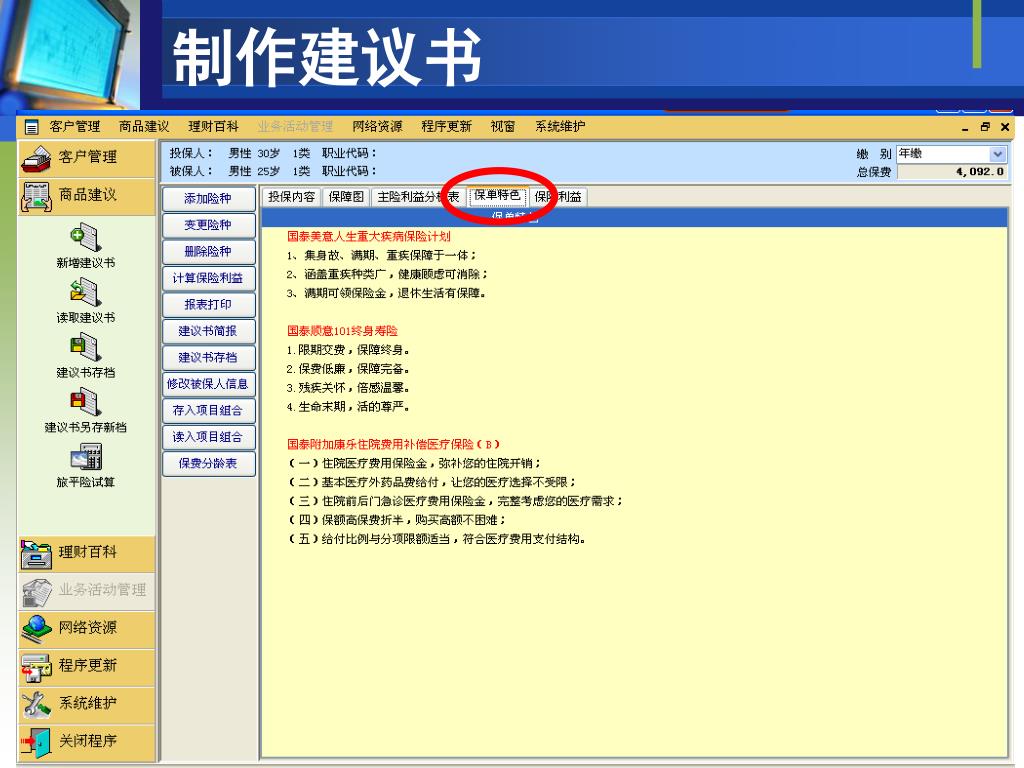
Task: Open the 系统维护 menu
Action: point(560,127)
